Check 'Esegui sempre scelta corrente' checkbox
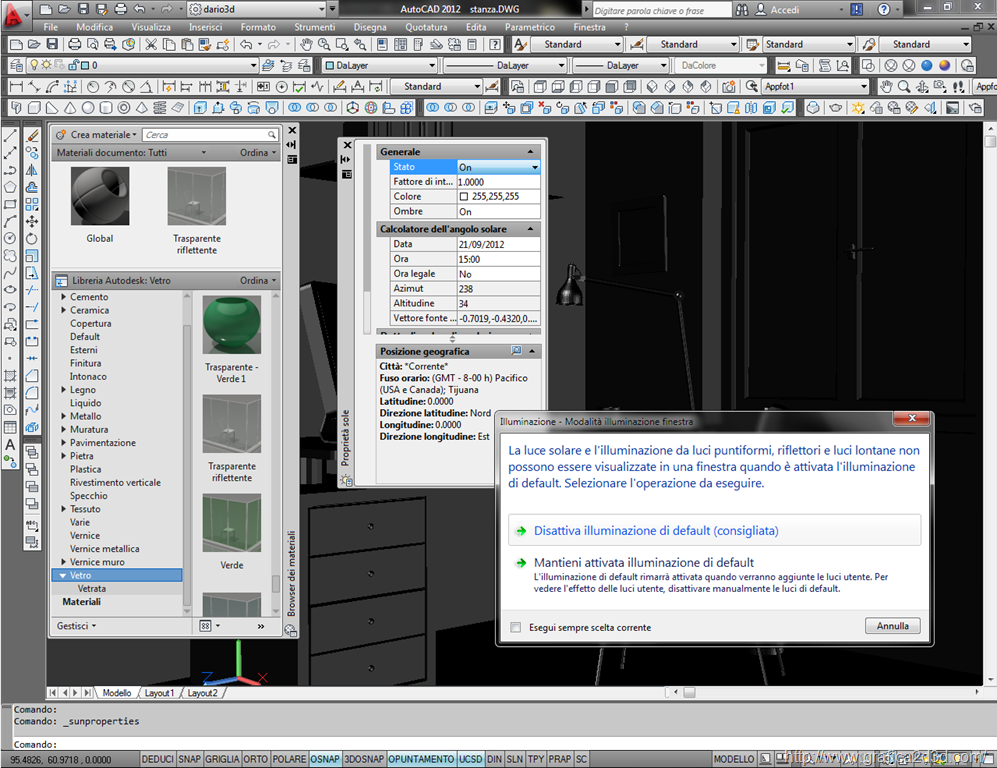This screenshot has width=997, height=768. click(x=516, y=628)
